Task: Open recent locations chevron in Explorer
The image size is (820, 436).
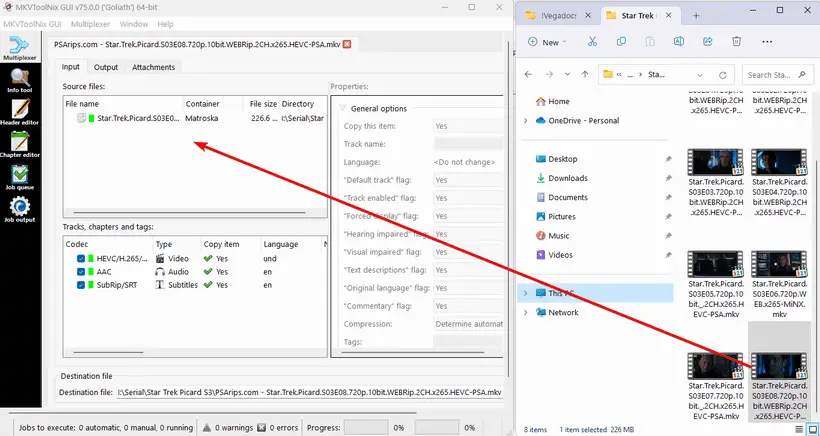Action: 567,75
